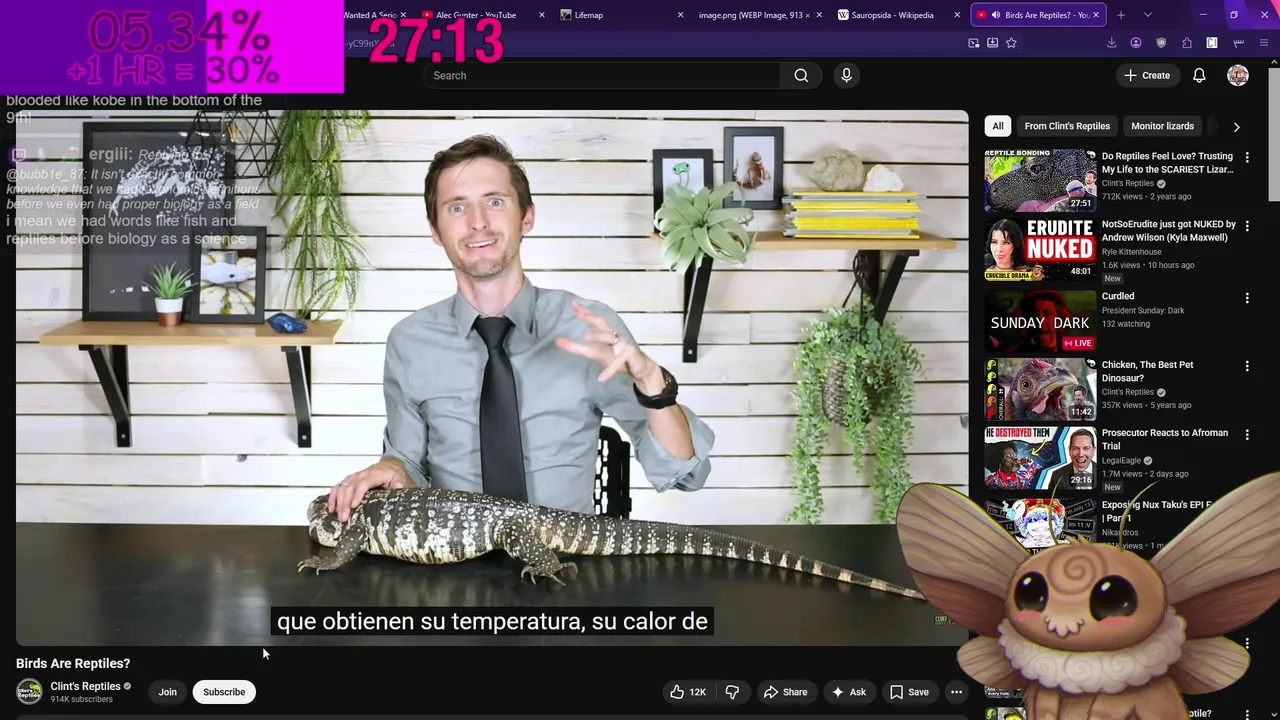Open more actions ellipsis under video

click(x=956, y=692)
